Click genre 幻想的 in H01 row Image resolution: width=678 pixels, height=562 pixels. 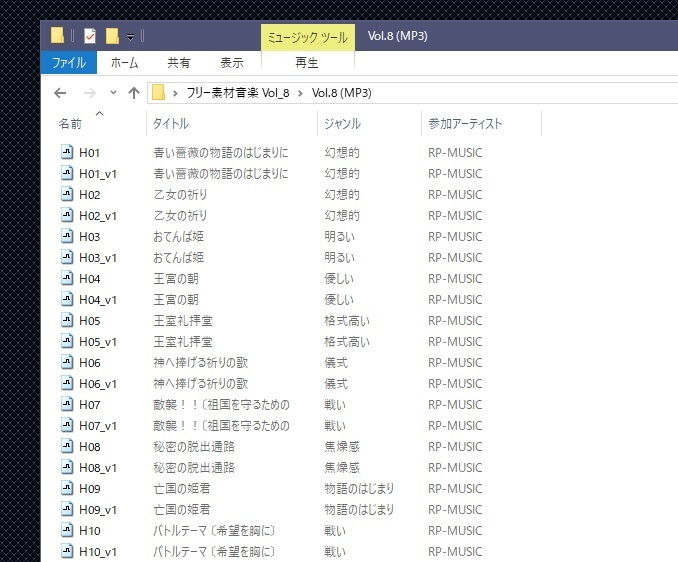pos(342,153)
